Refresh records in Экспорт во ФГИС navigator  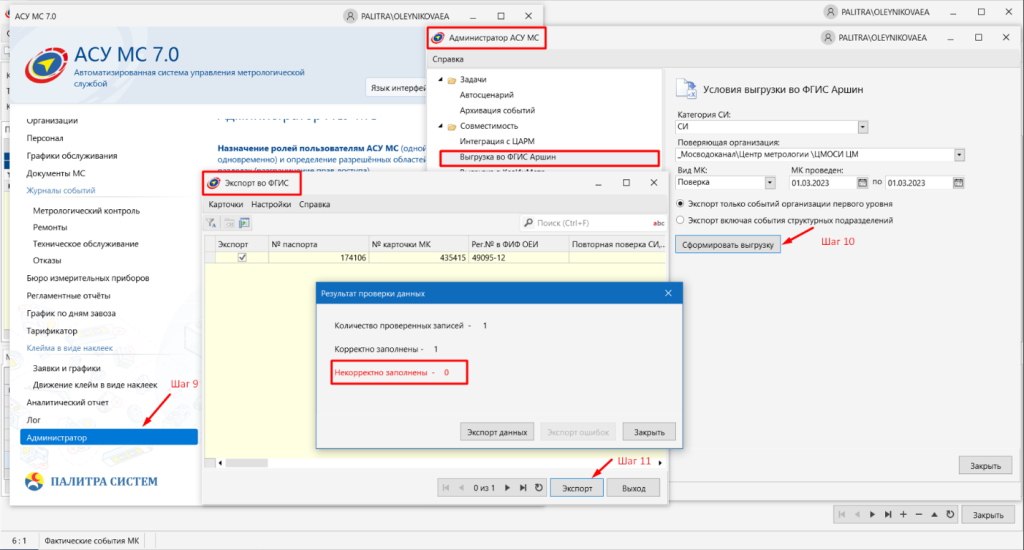coord(539,488)
